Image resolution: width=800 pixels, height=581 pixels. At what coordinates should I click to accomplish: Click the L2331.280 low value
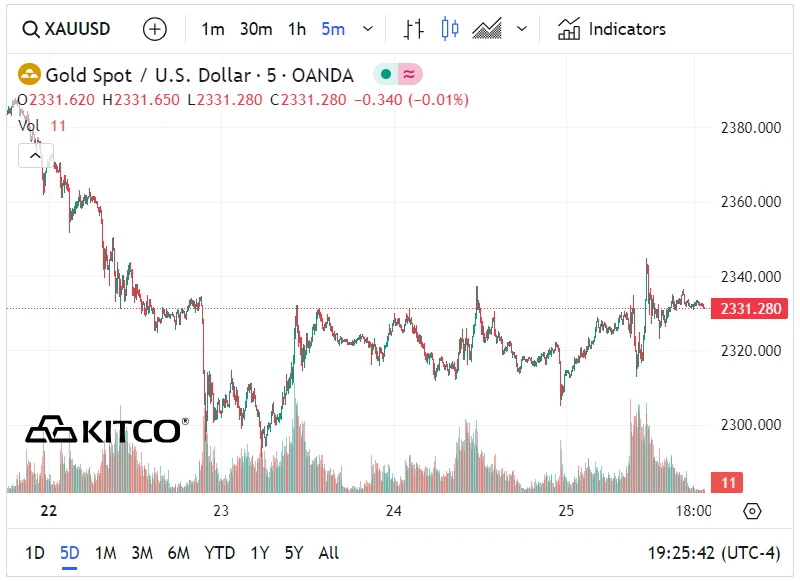[224, 99]
